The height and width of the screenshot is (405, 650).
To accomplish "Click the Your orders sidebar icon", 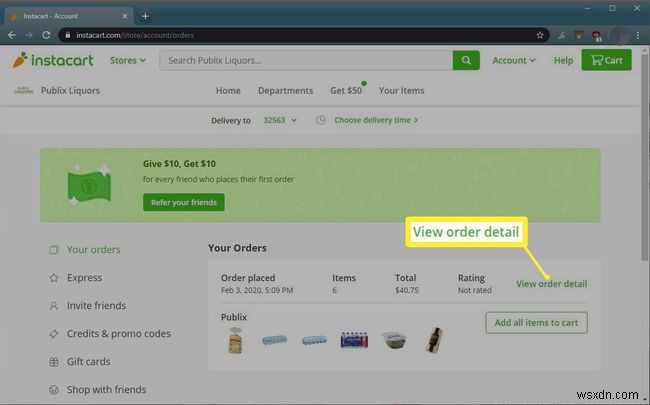I will [x=53, y=250].
